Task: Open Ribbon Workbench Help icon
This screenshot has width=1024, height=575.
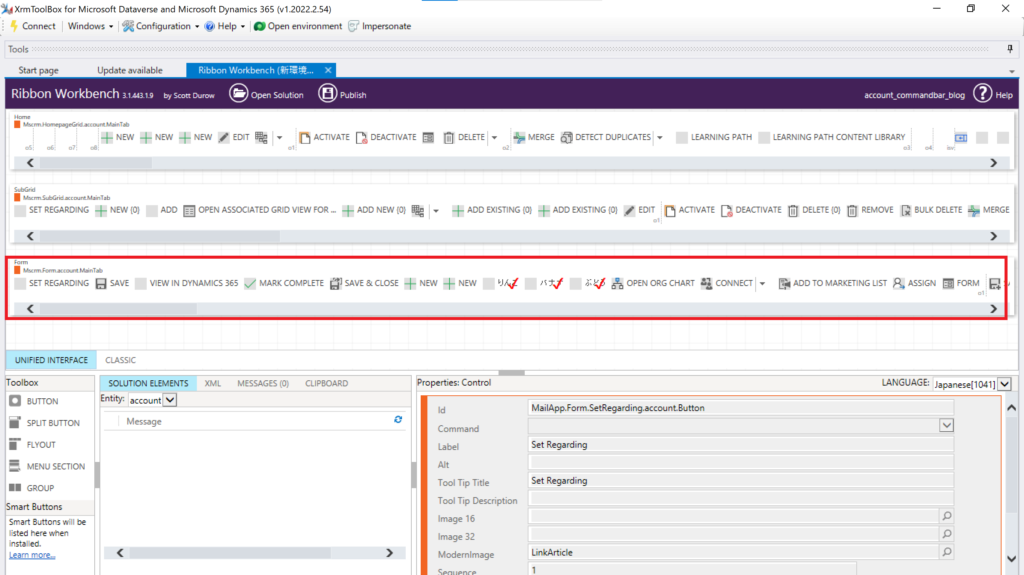Action: point(982,94)
